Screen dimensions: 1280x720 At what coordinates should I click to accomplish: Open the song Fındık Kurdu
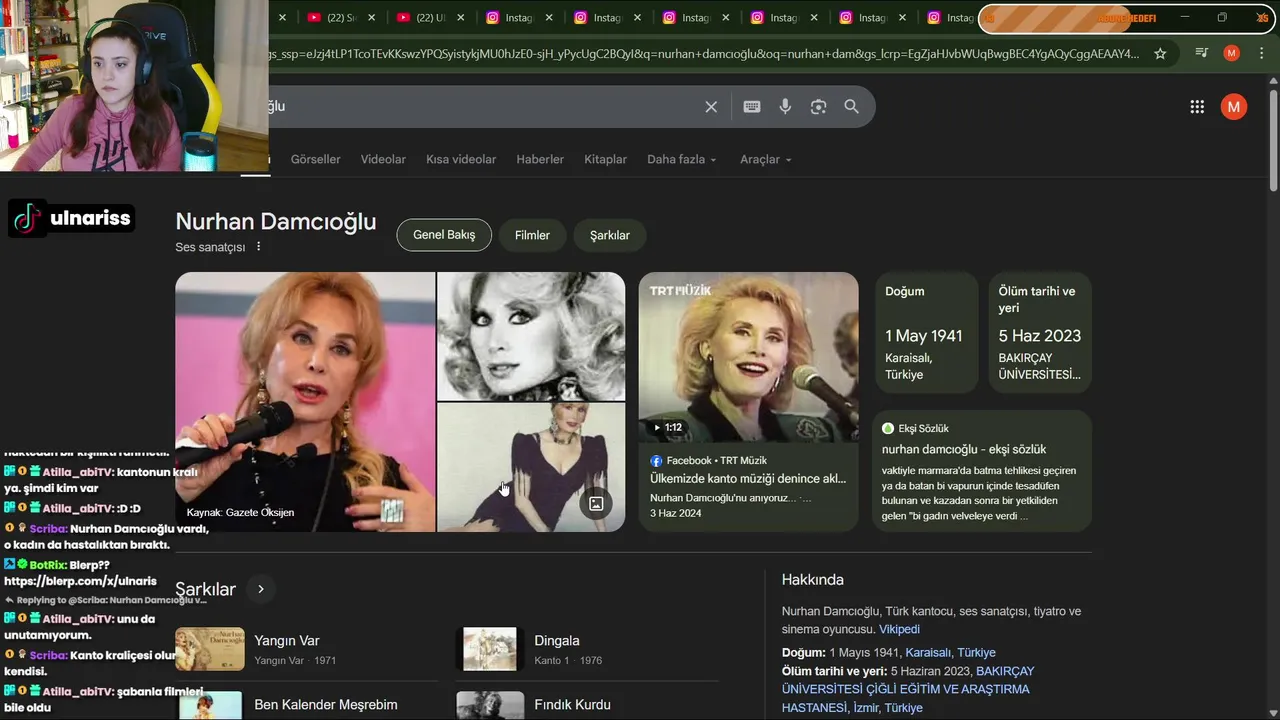coord(572,705)
